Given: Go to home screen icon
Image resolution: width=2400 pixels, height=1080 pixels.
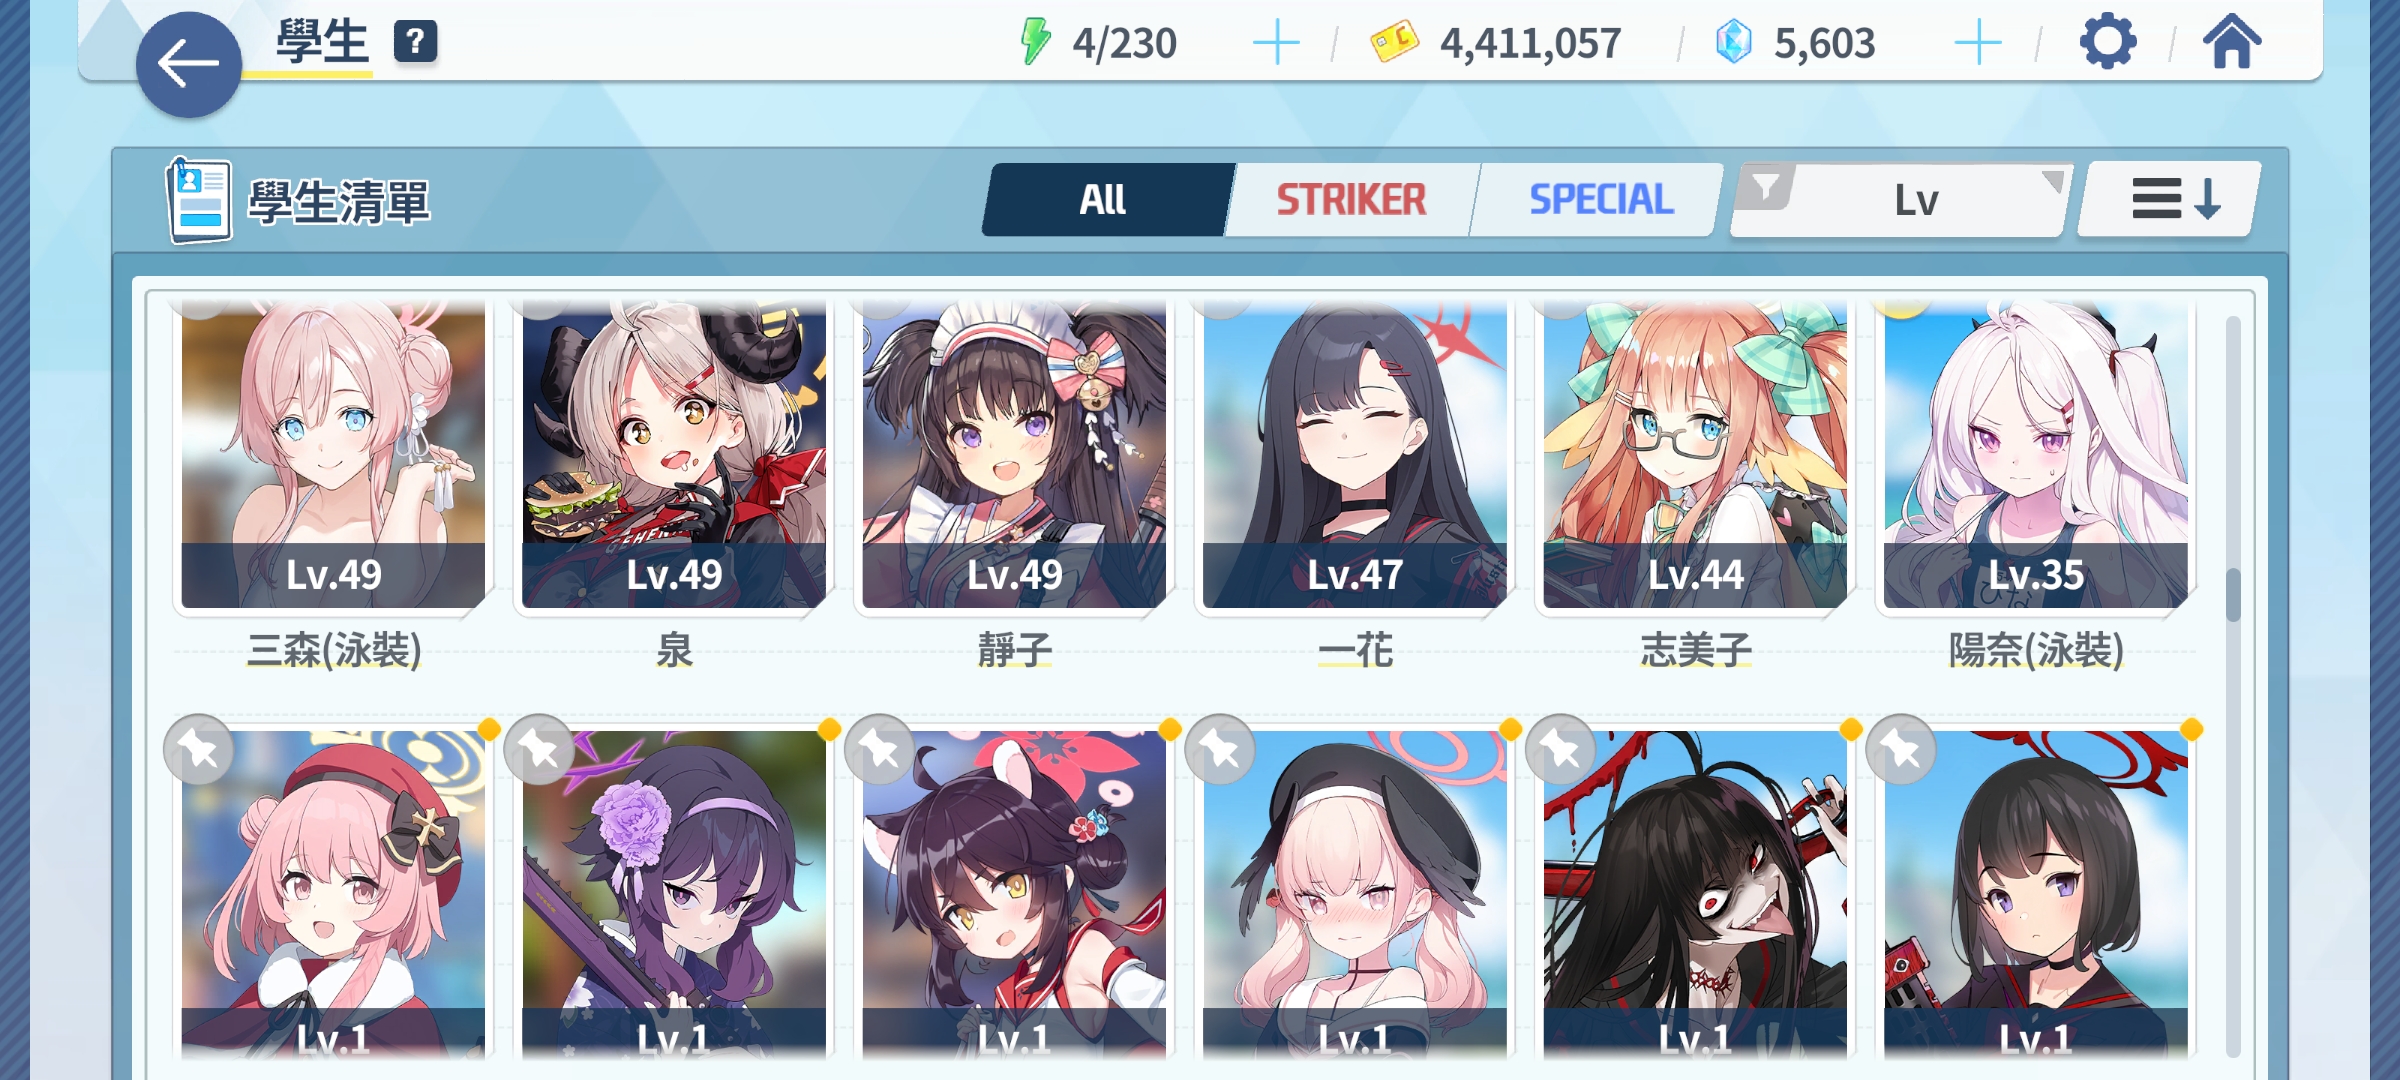Looking at the screenshot, I should (2231, 42).
